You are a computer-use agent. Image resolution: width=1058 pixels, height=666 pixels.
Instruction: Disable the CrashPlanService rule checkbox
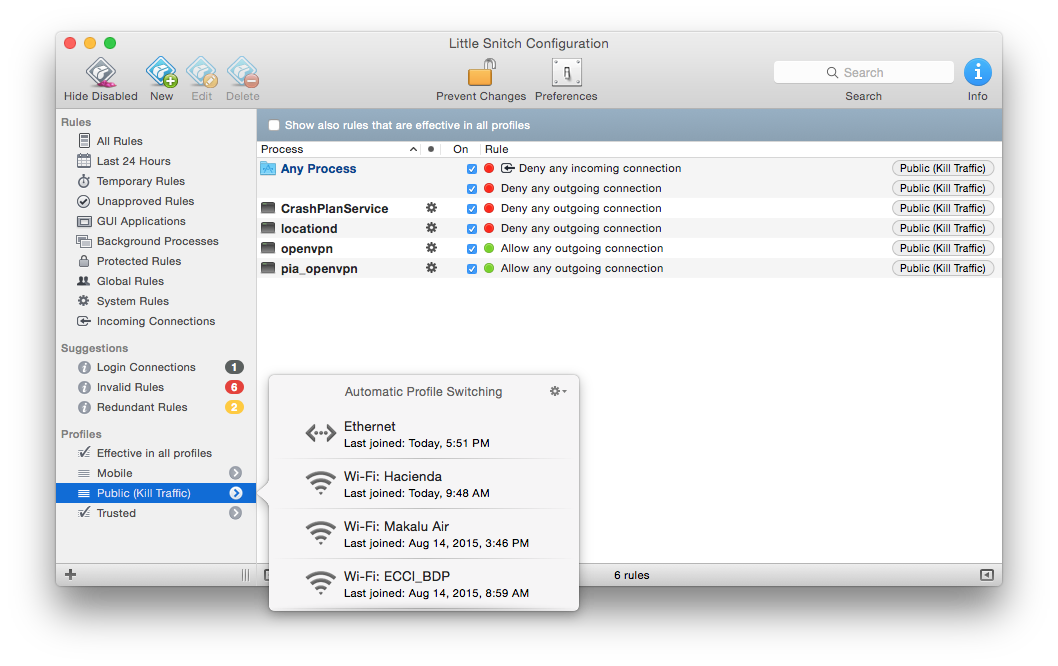tap(472, 209)
